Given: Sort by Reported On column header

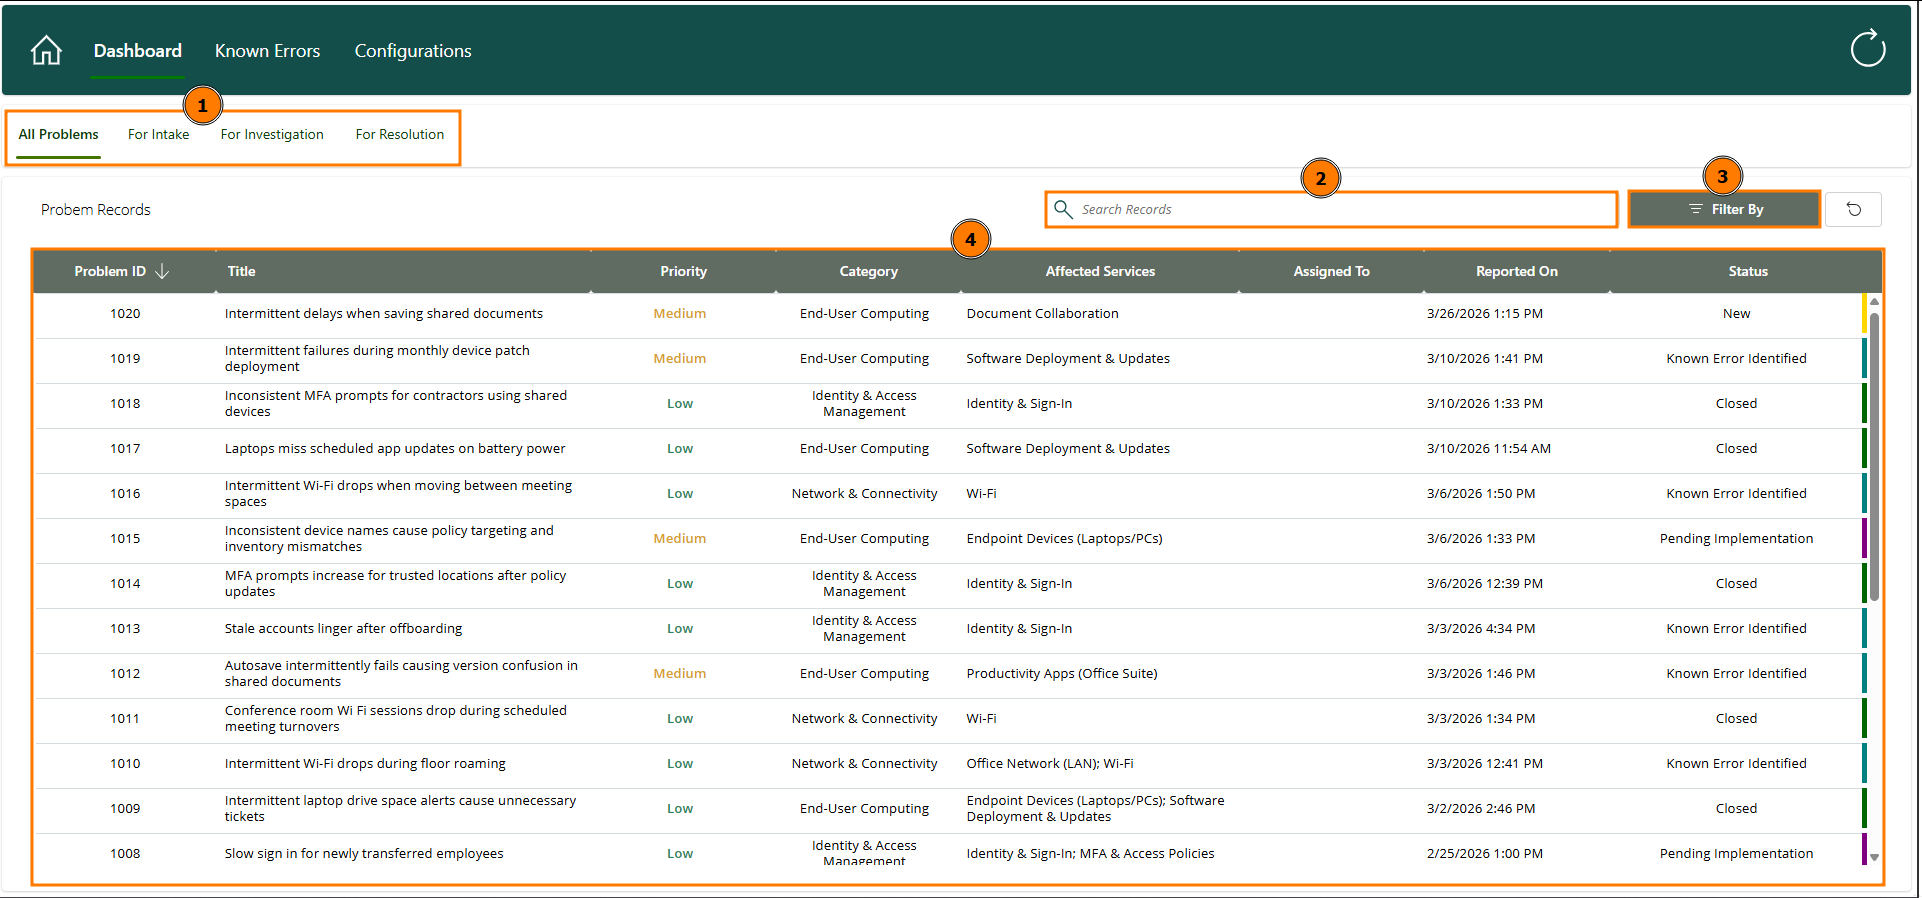Looking at the screenshot, I should [x=1516, y=272].
